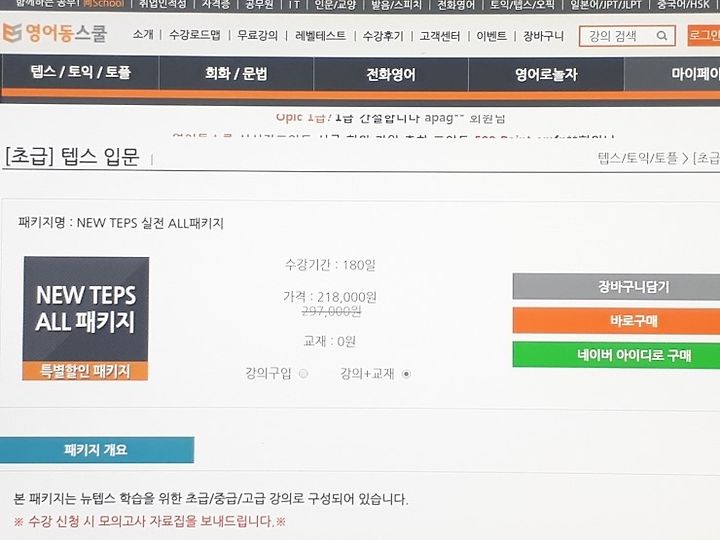This screenshot has width=720, height=540.
Task: Click 장바구니 menu link
Action: (544, 36)
